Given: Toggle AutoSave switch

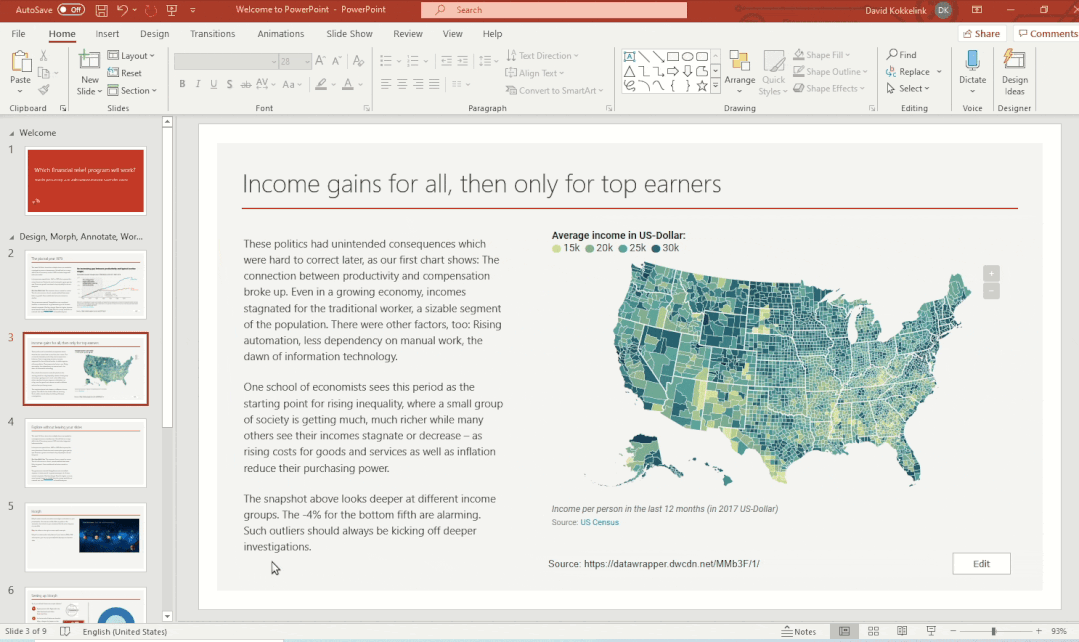Looking at the screenshot, I should (71, 10).
